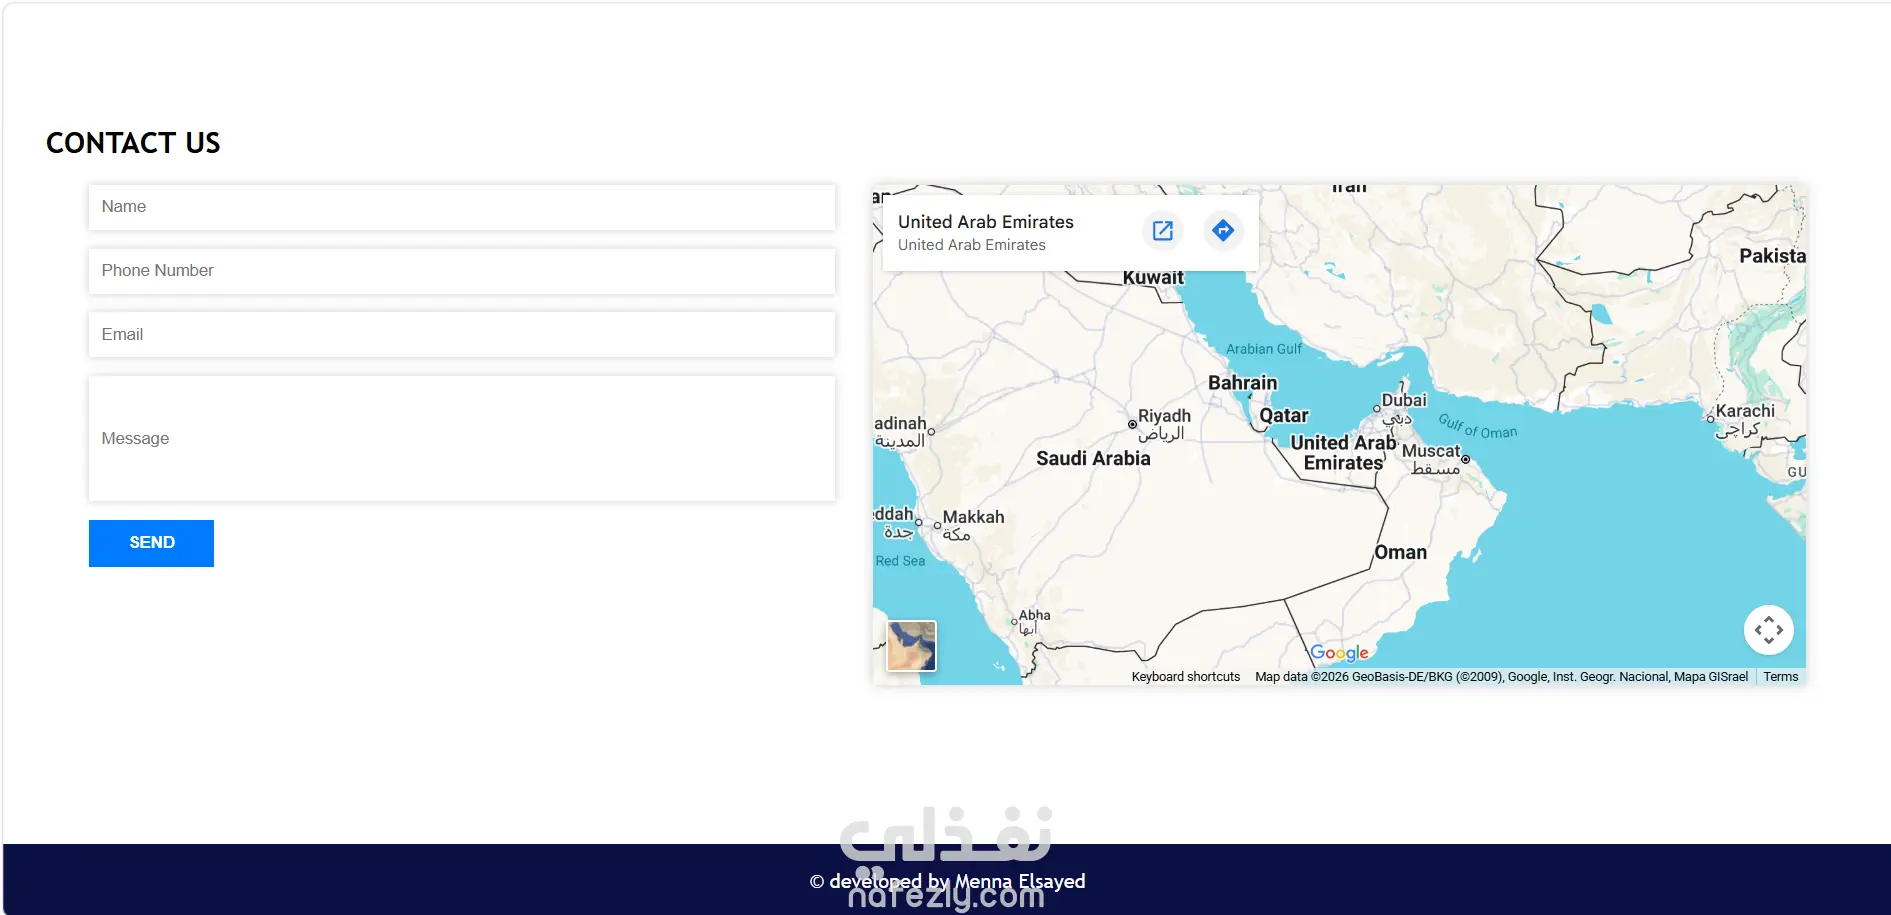1891x915 pixels.
Task: Open larger map view icon
Action: pyautogui.click(x=1163, y=231)
